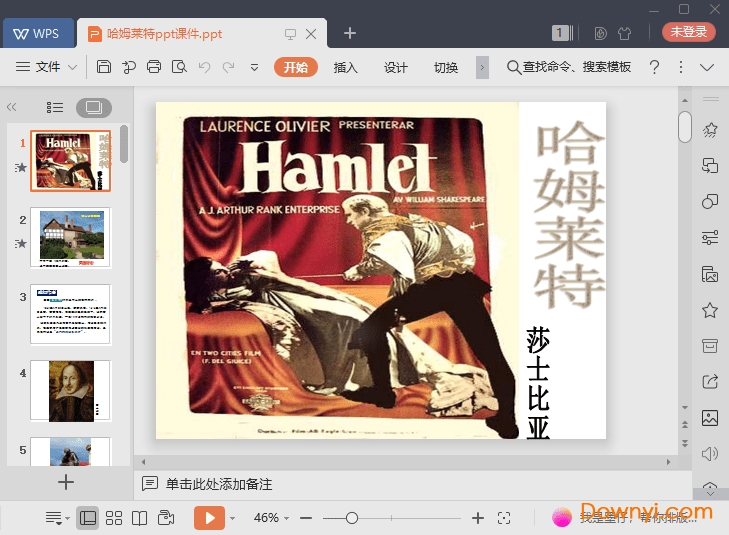Switch to slide sorter view

pos(114,517)
